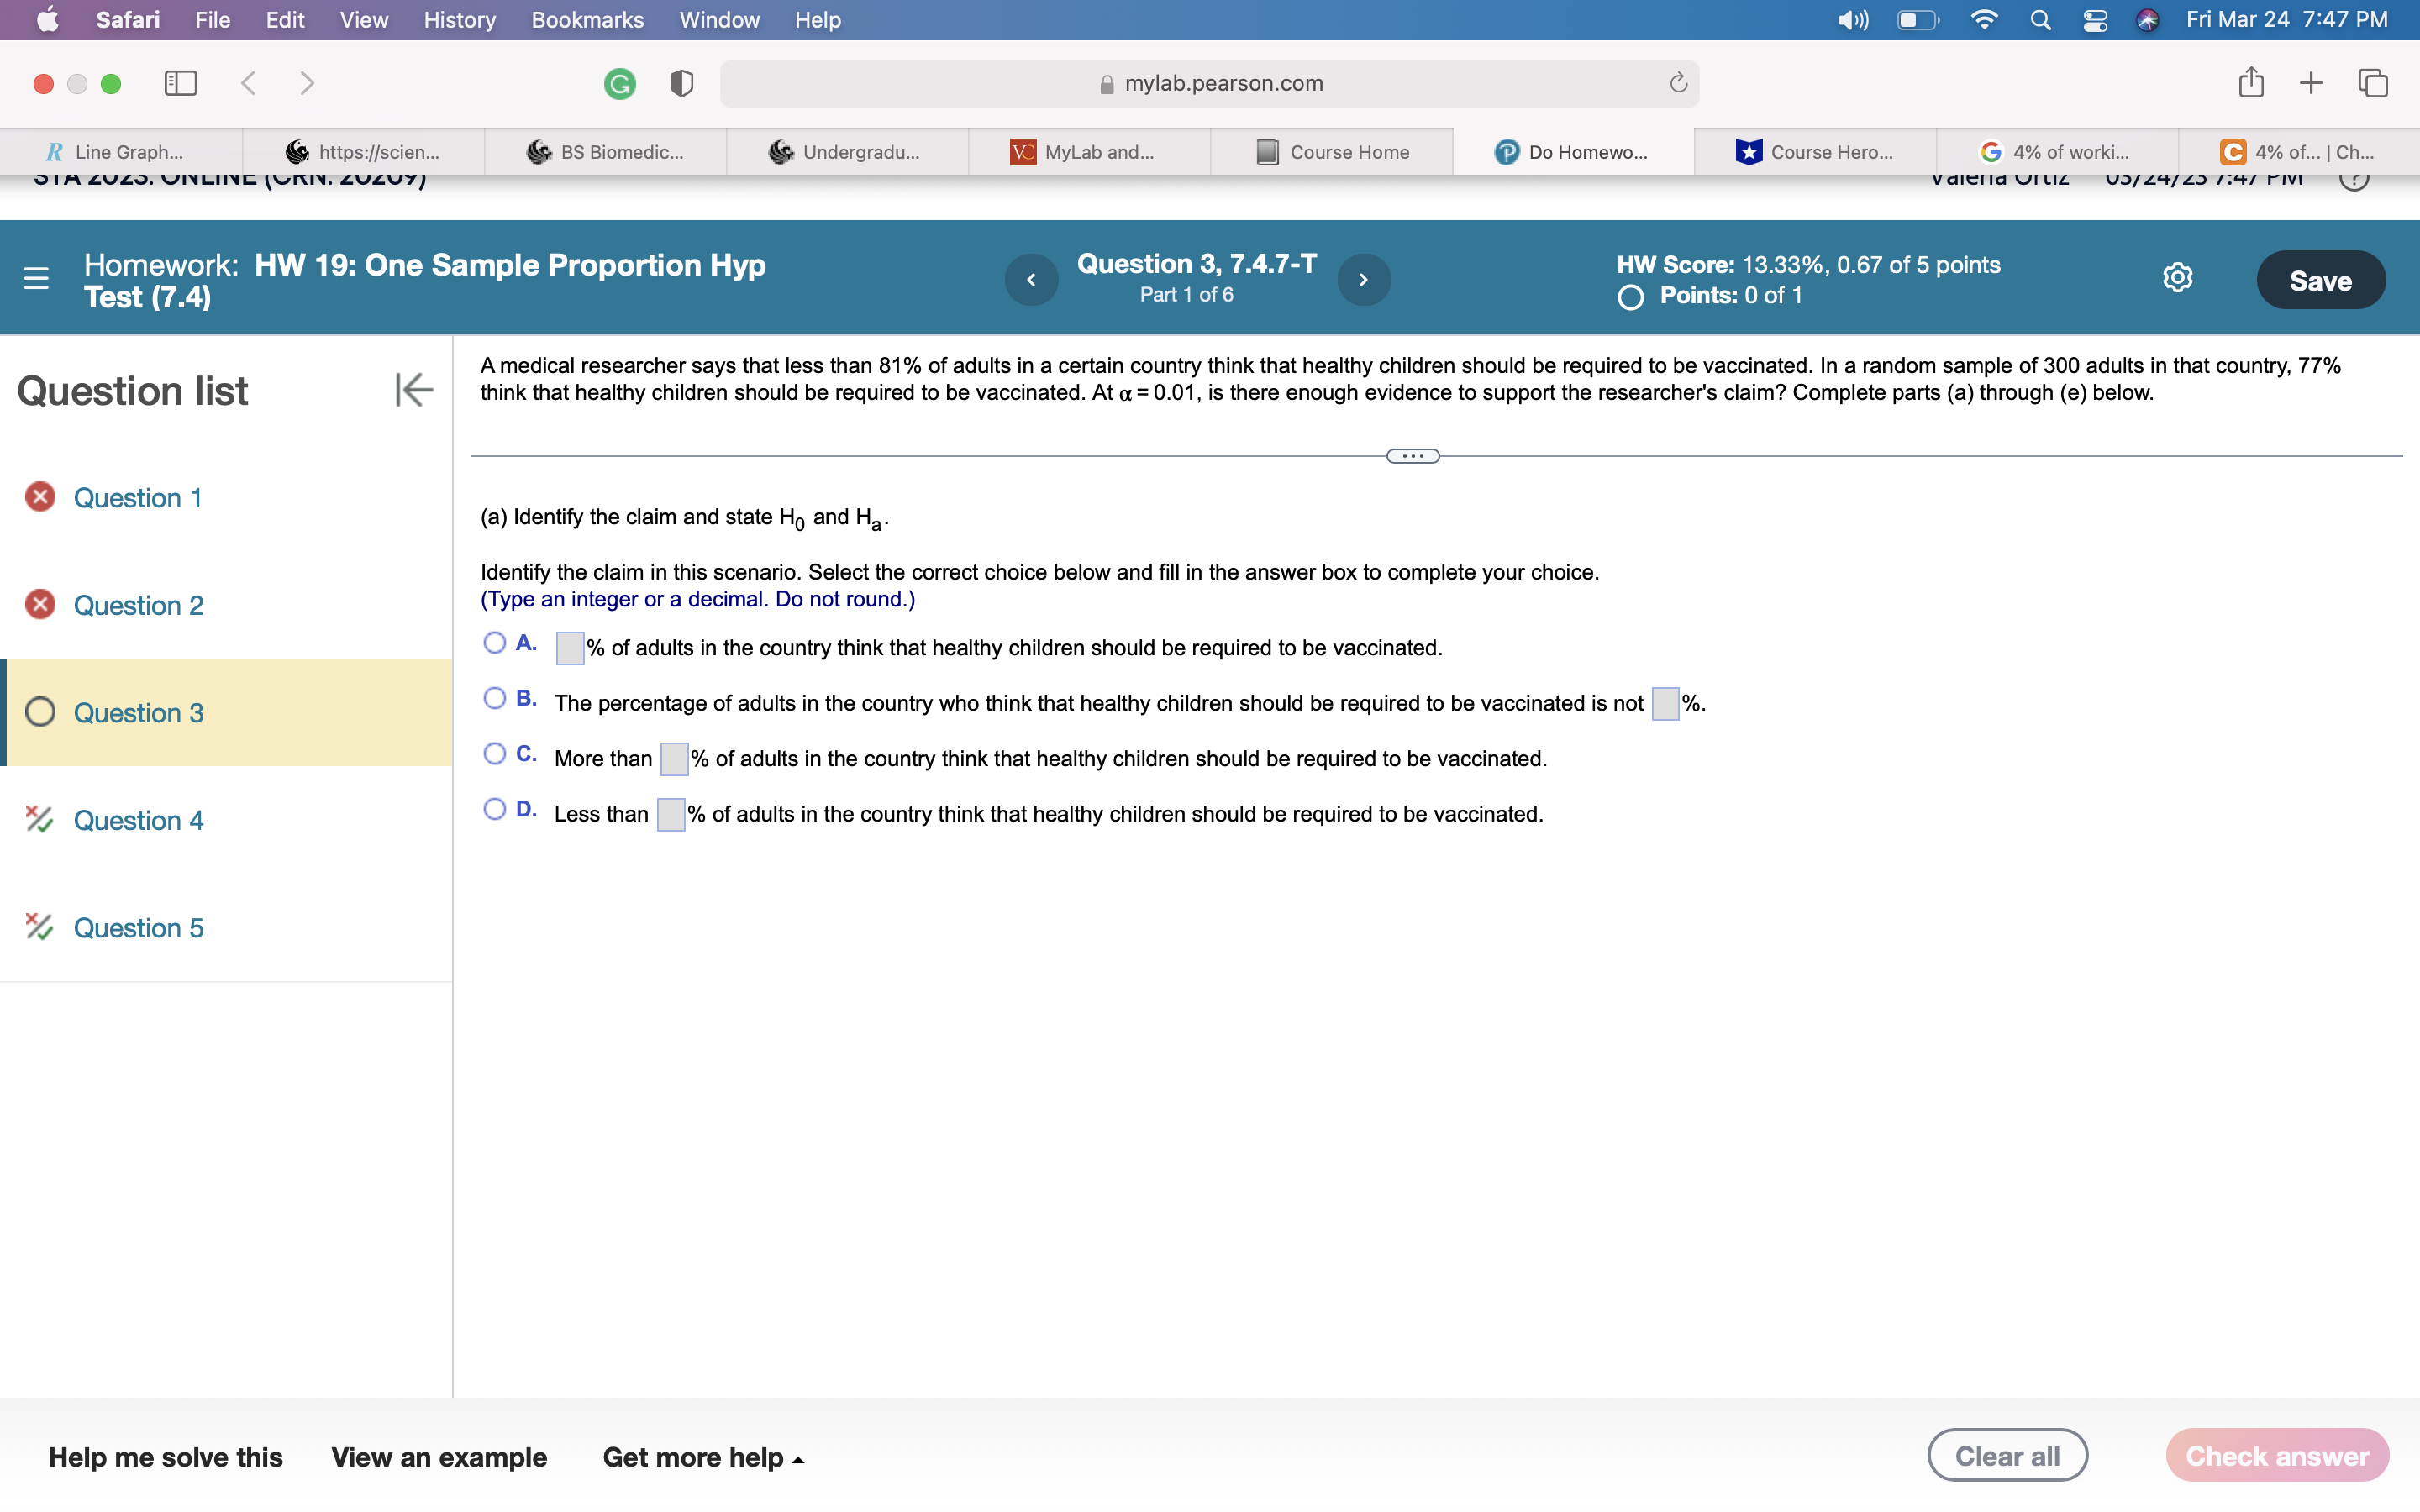Click Help me solve this
2420x1512 pixels.
165,1457
